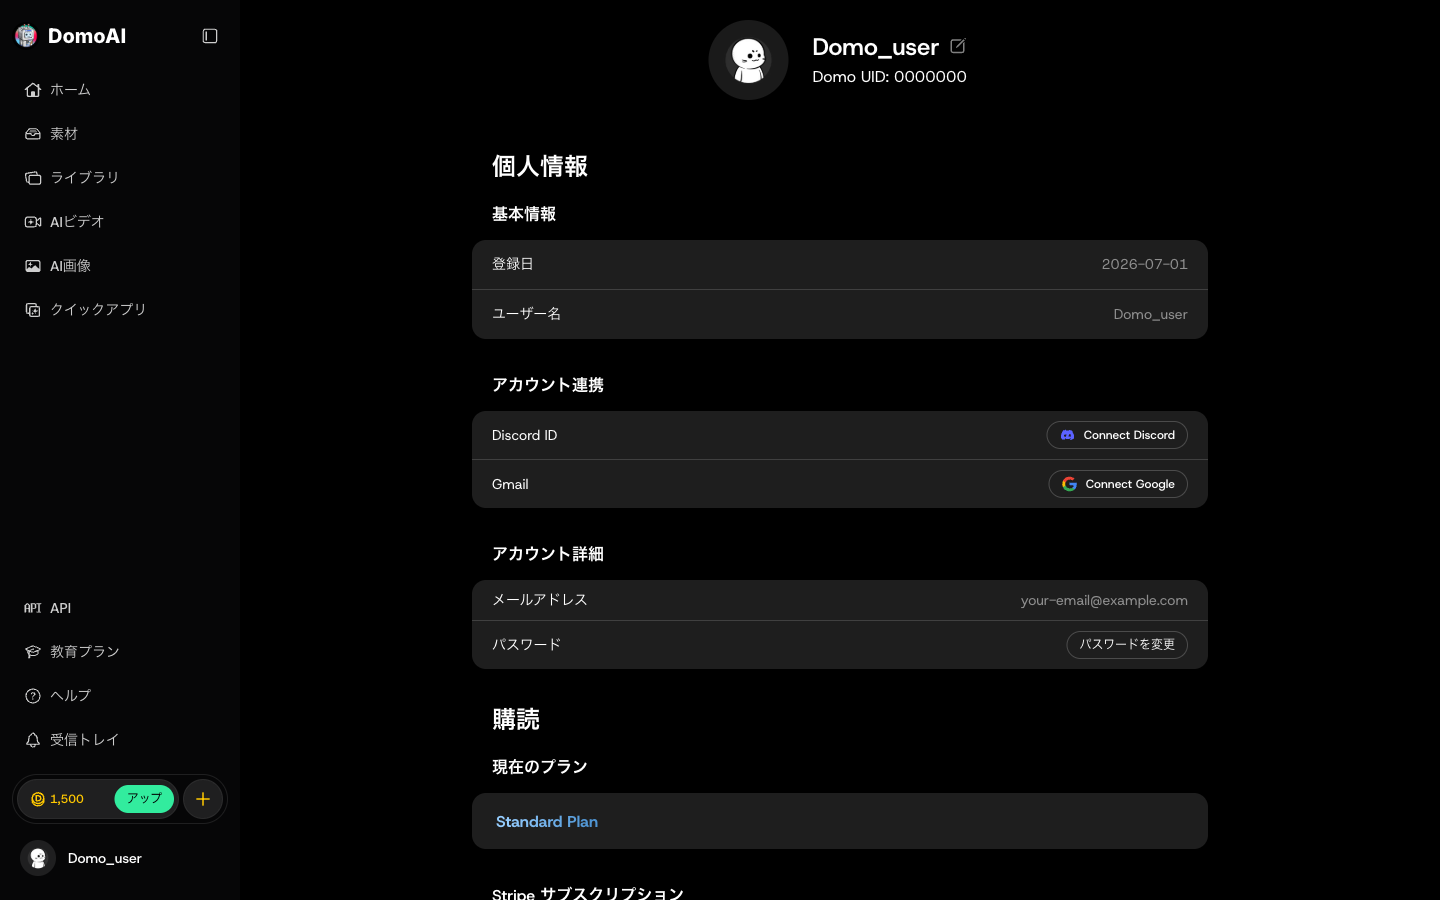Click the アカウント詳細 subheading
This screenshot has height=900, width=1440.
tap(548, 554)
